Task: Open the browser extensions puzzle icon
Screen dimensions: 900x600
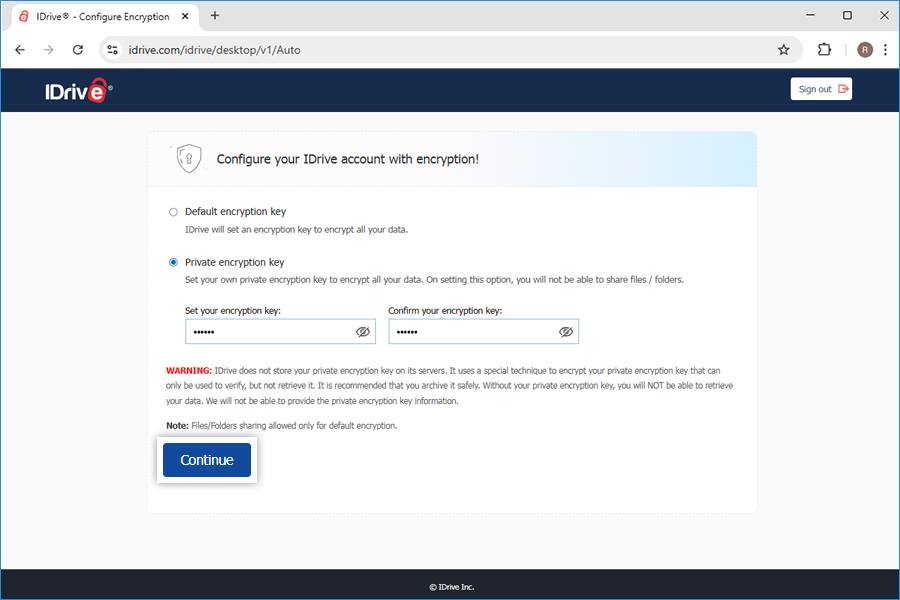Action: 824,50
